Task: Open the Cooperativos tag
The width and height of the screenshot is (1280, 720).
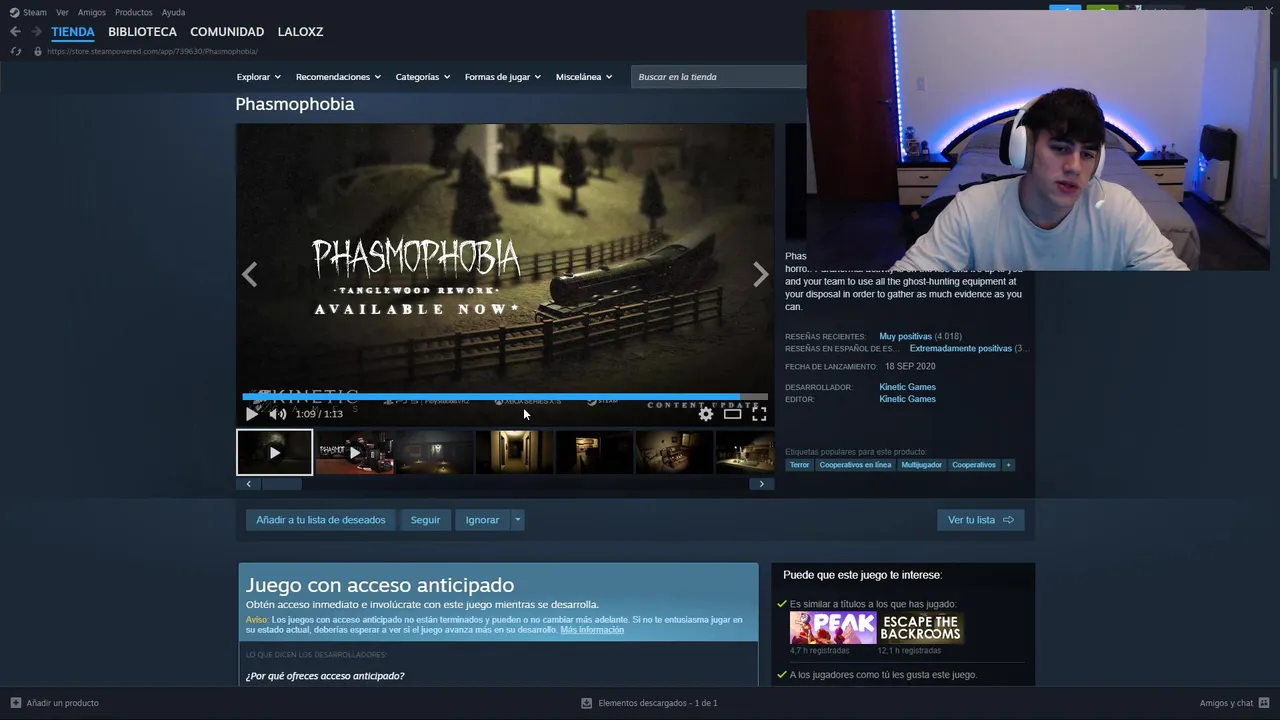Action: 974,465
